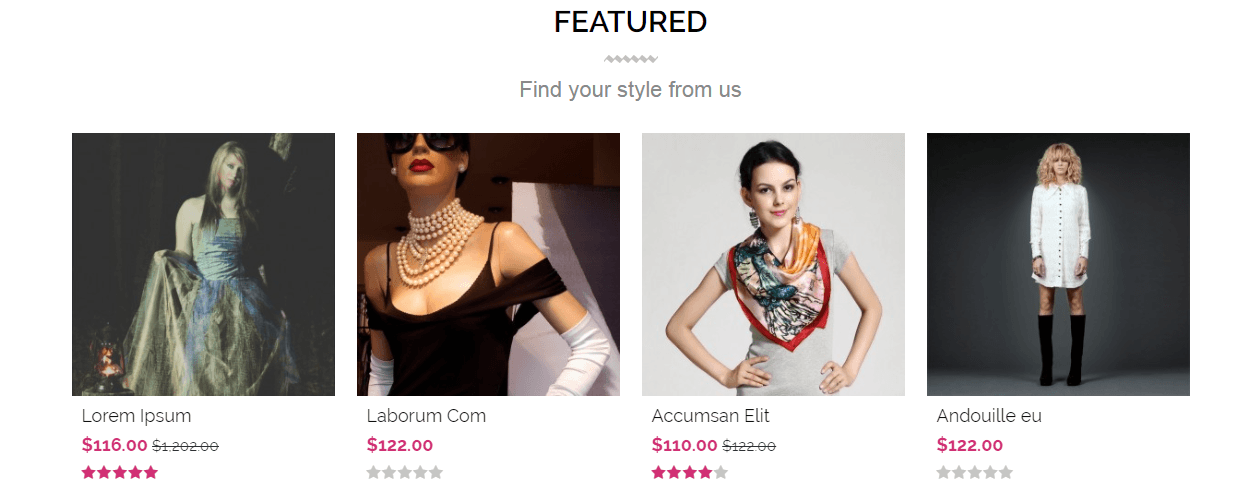The height and width of the screenshot is (502, 1236).
Task: Click the gray fifth star under Accumsan Elit
Action: [721, 472]
